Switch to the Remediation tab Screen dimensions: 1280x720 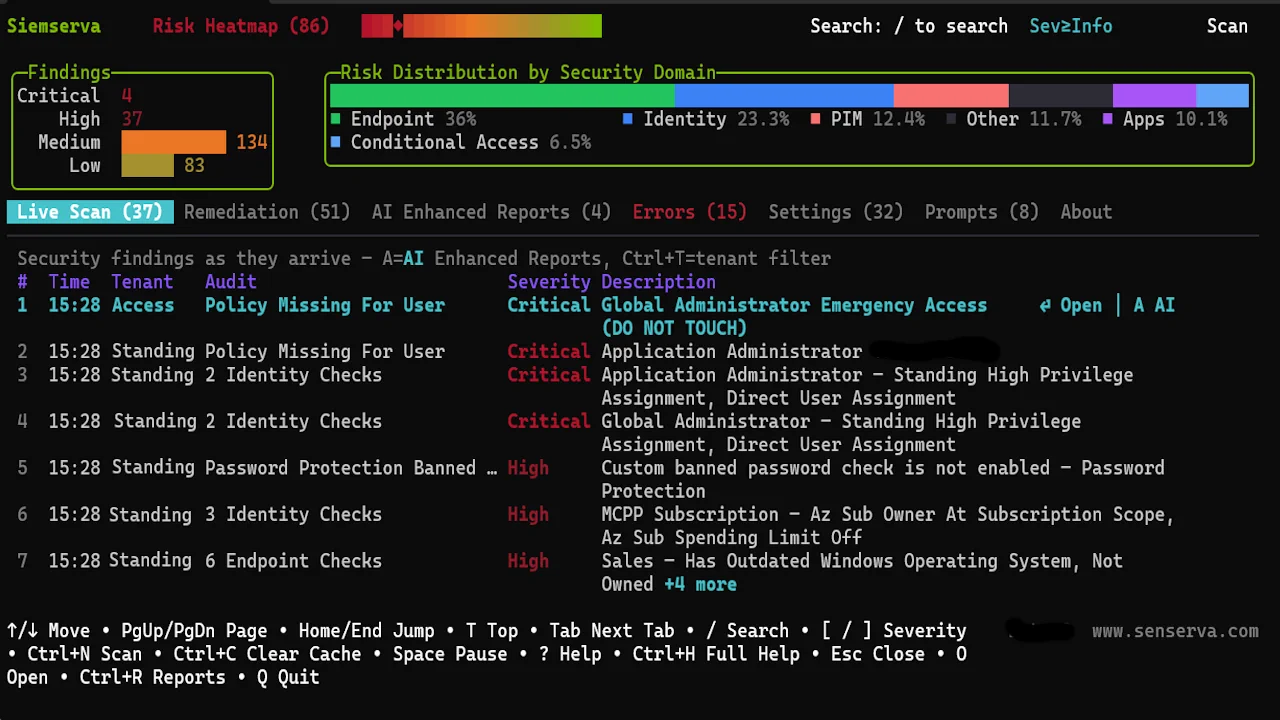coord(266,211)
